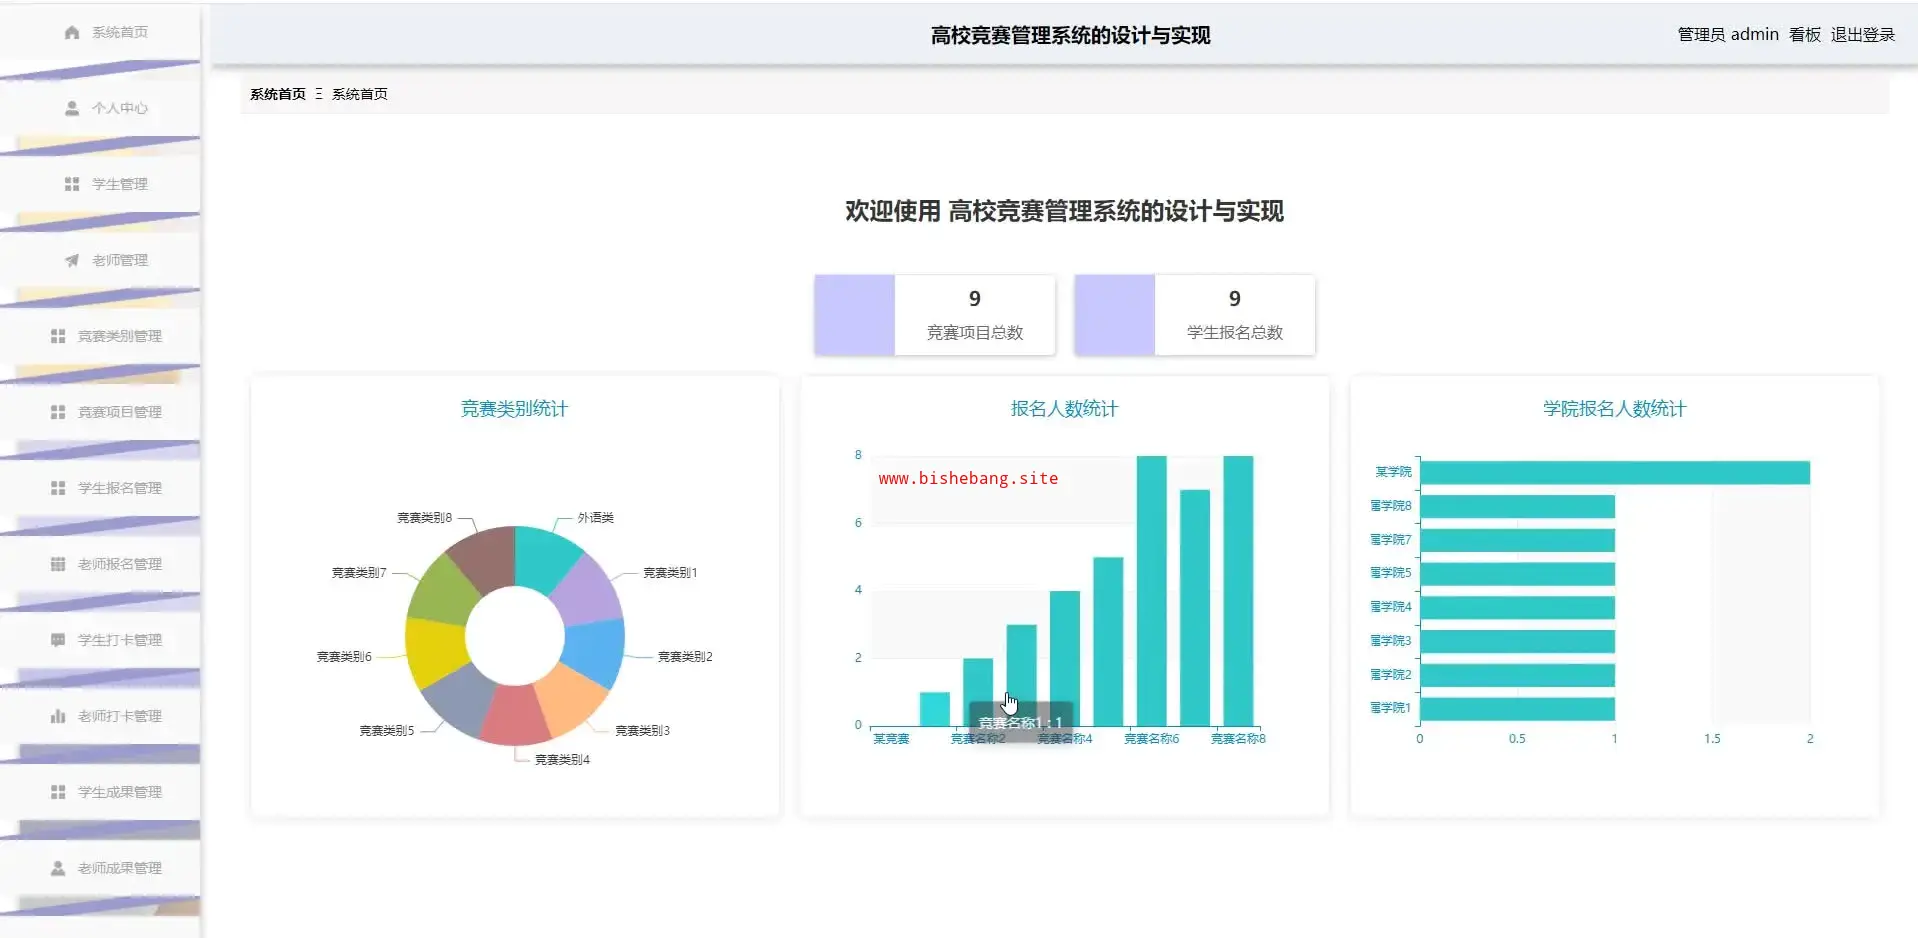Click the 竞赛项目总数 statistic card

934,315
